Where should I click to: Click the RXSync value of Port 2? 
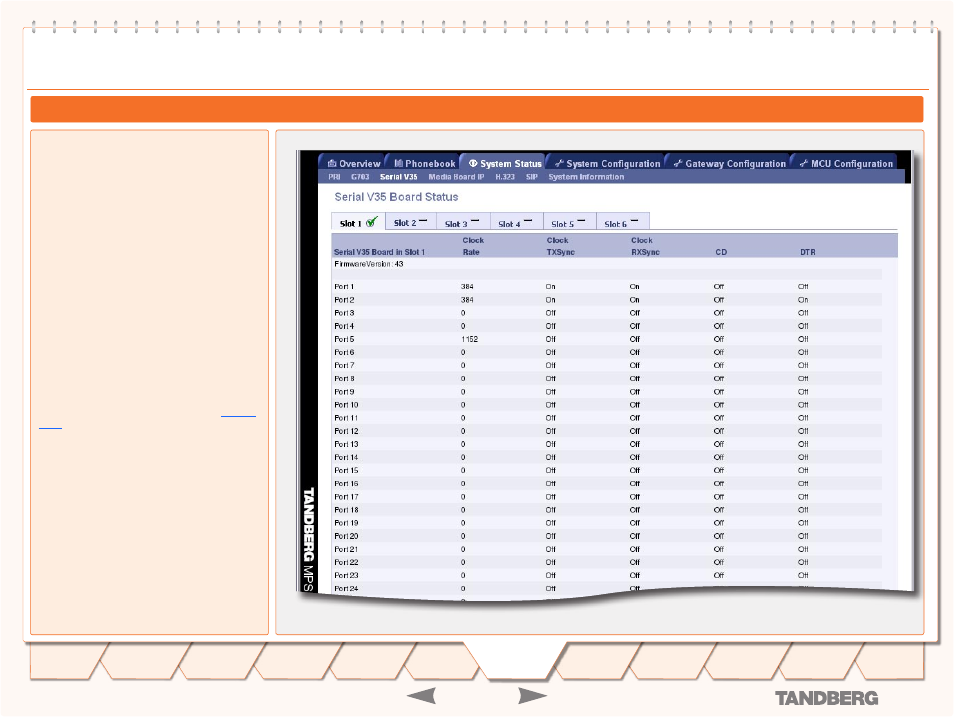pyautogui.click(x=635, y=300)
